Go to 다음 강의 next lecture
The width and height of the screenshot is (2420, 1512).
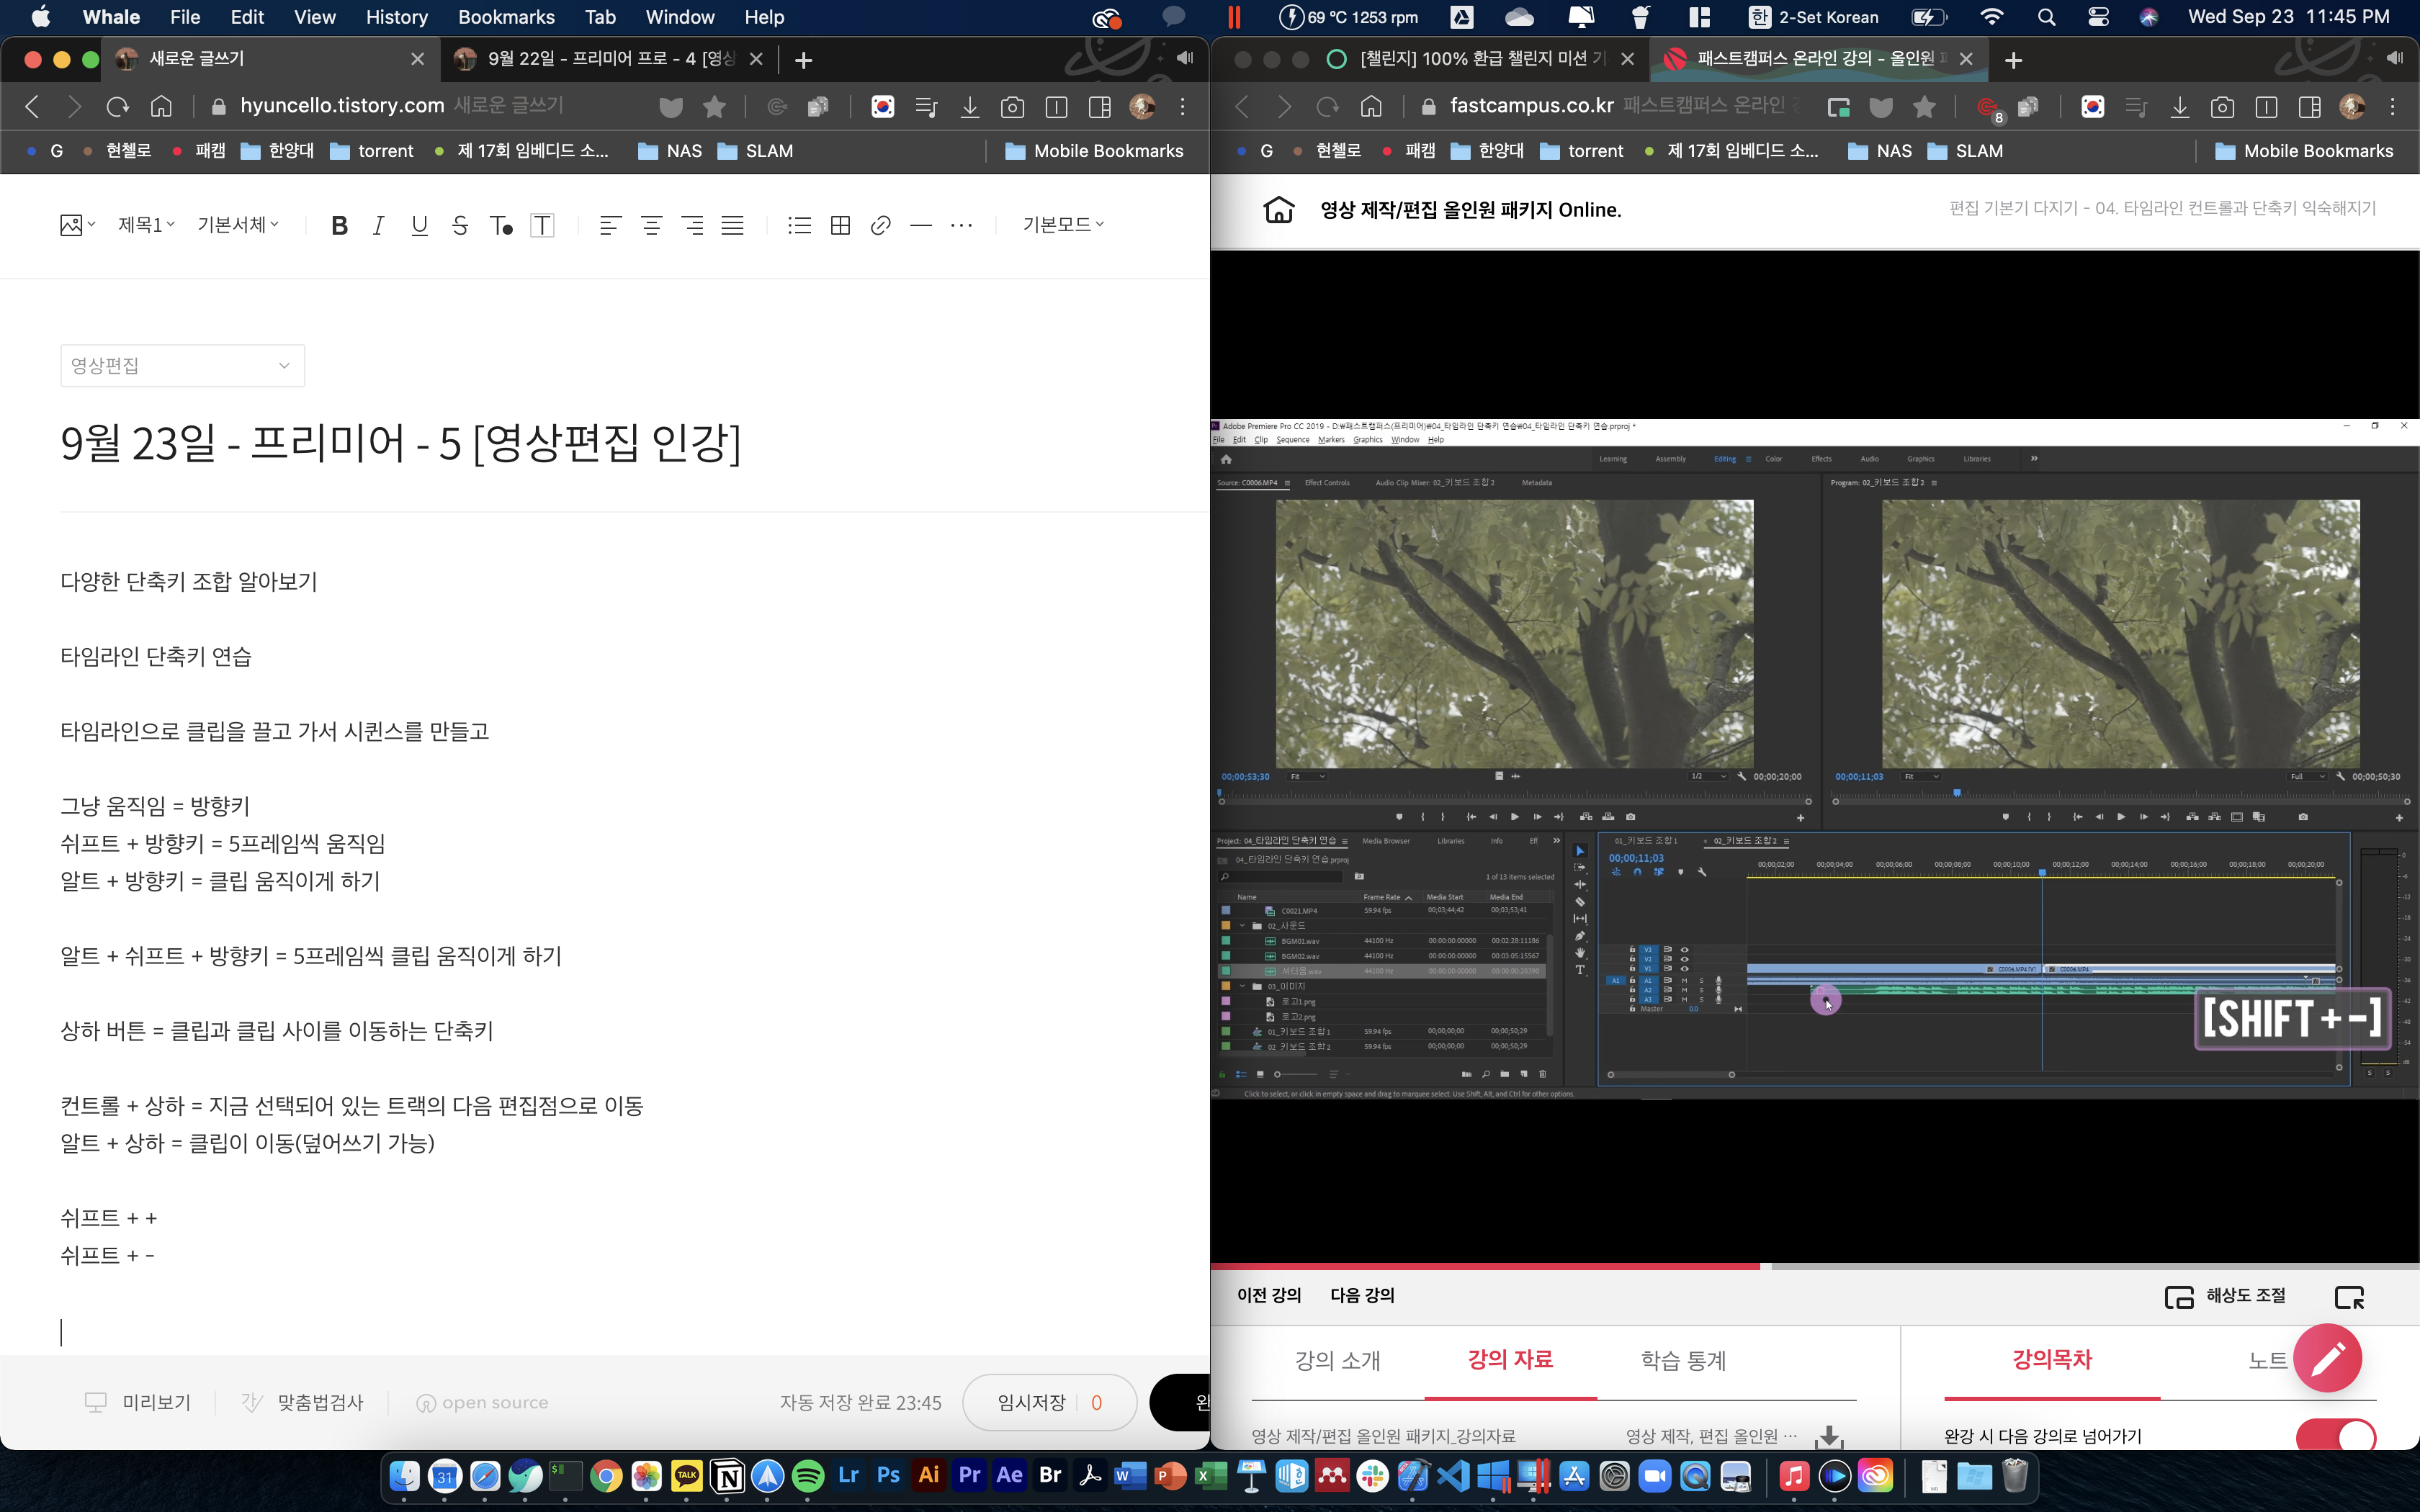pyautogui.click(x=1362, y=1295)
